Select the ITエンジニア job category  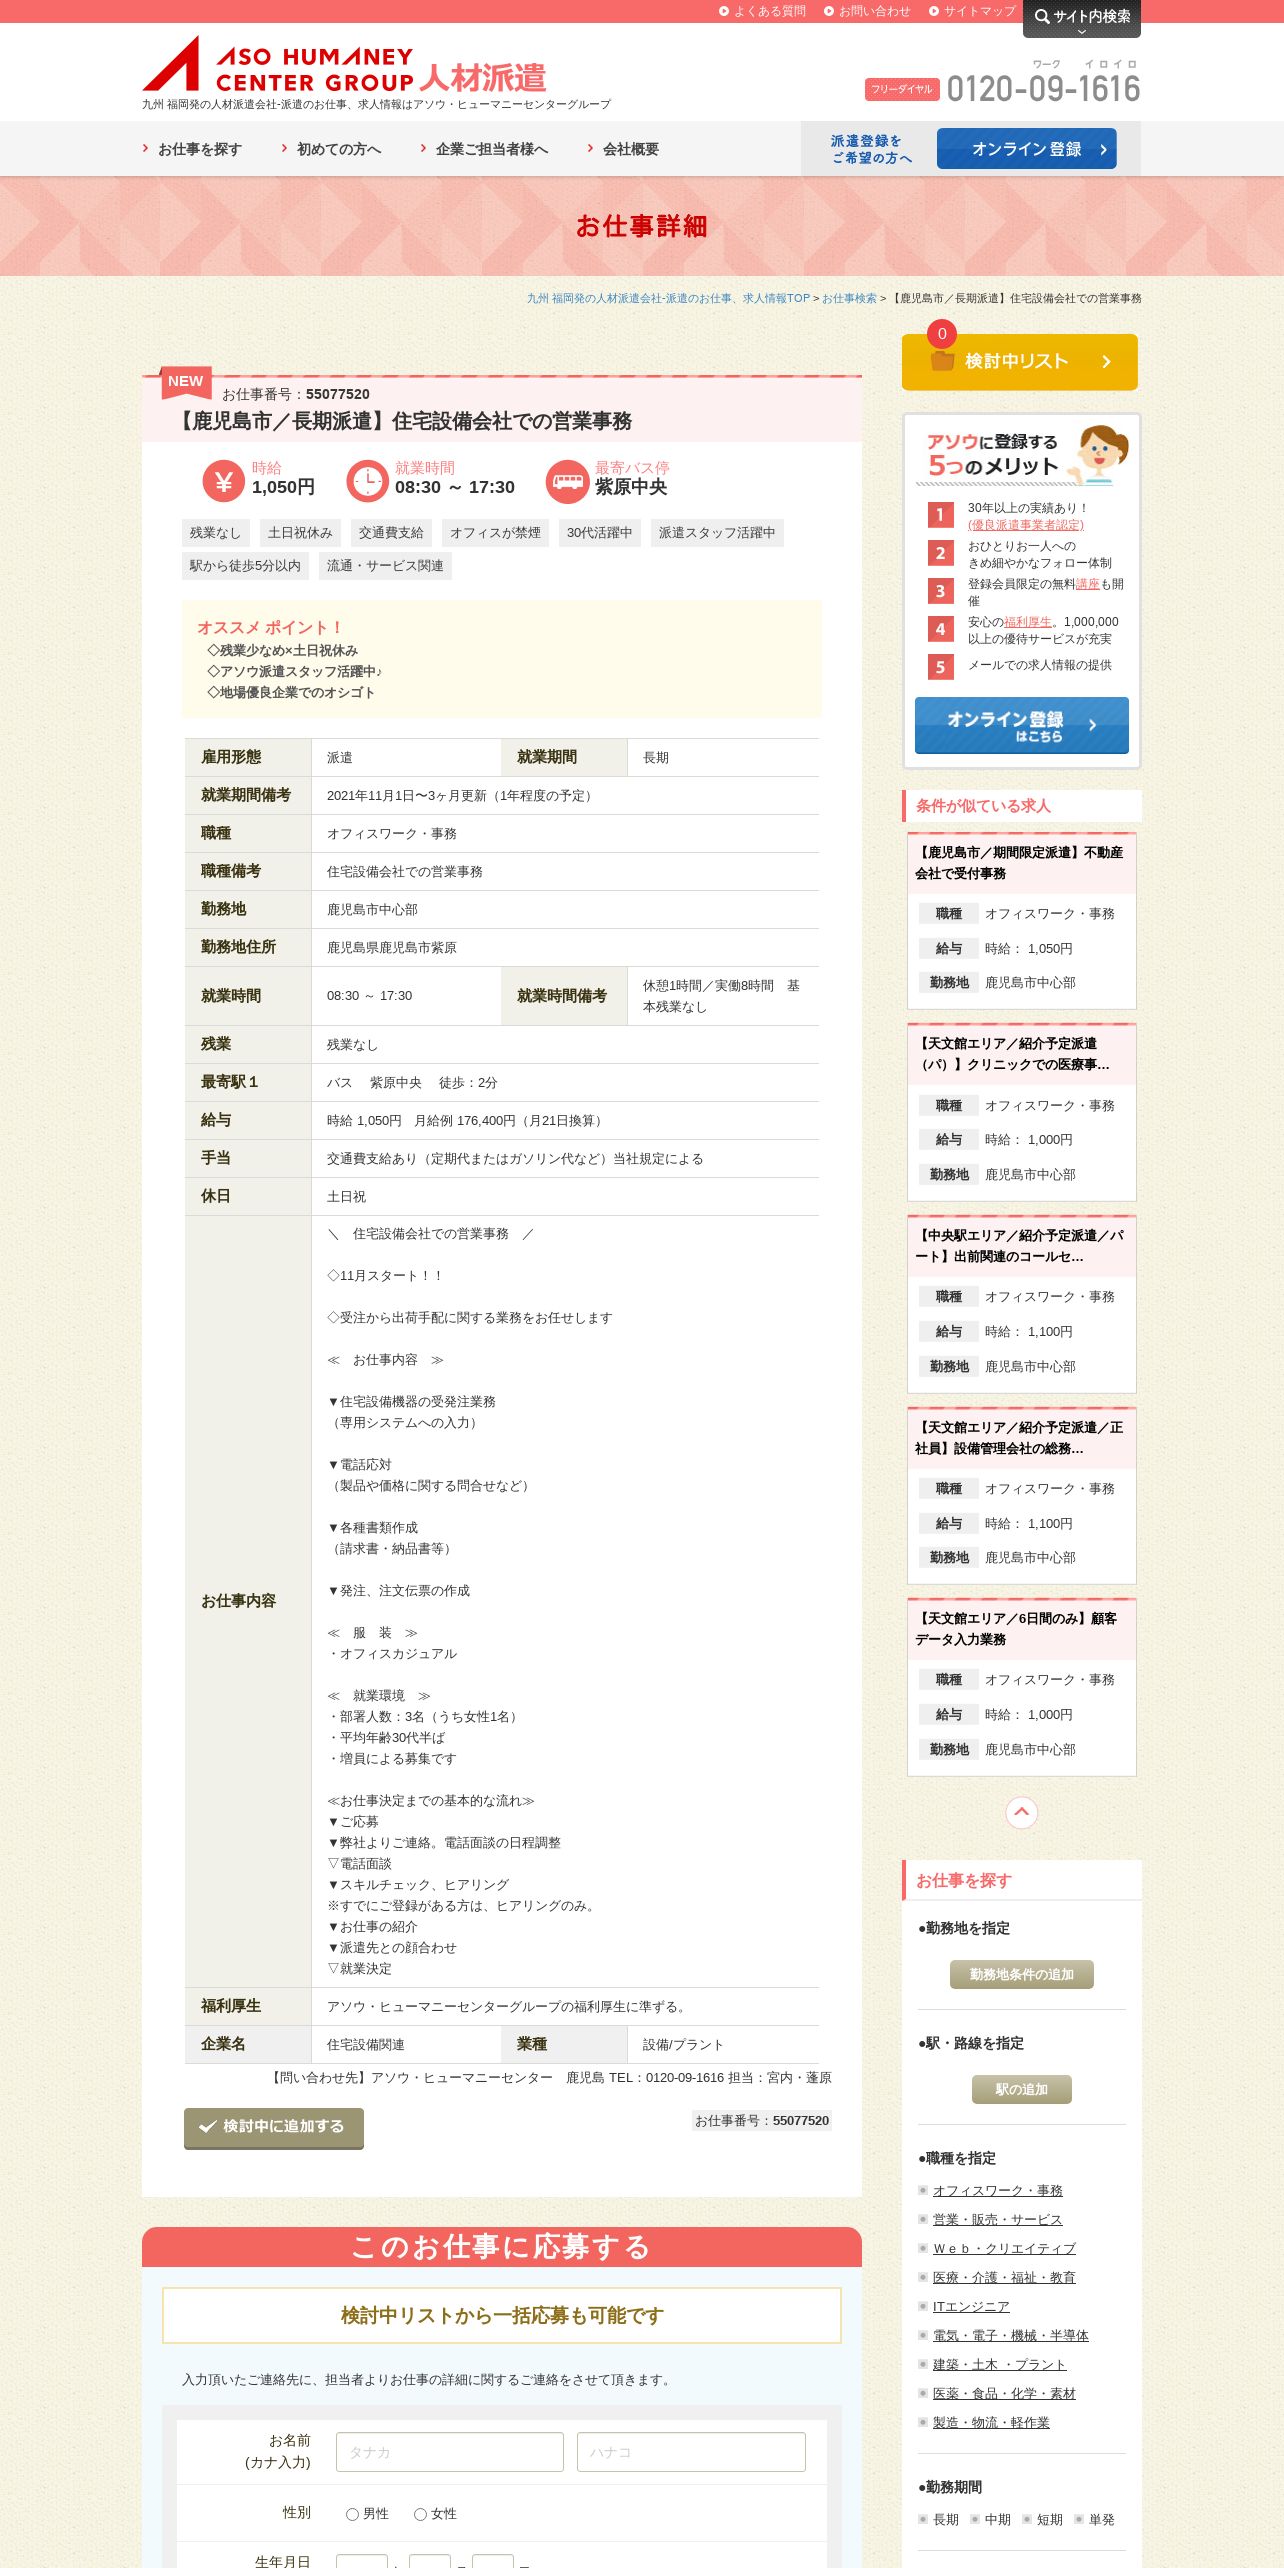971,2306
